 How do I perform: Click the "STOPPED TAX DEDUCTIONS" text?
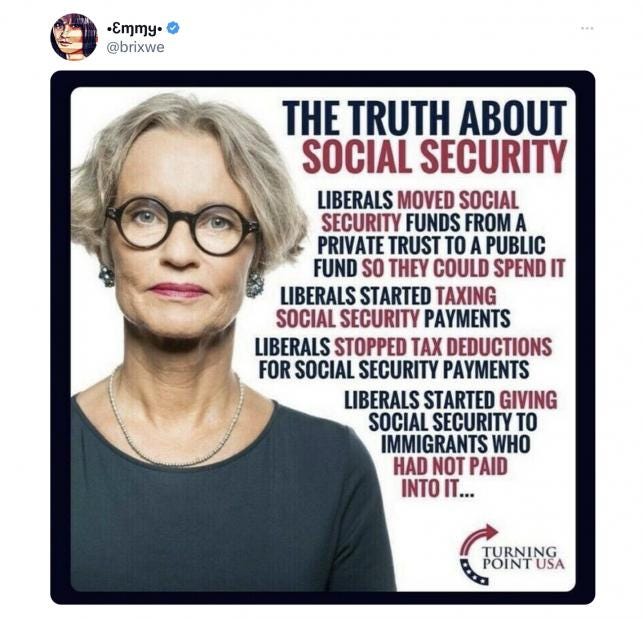(x=443, y=347)
